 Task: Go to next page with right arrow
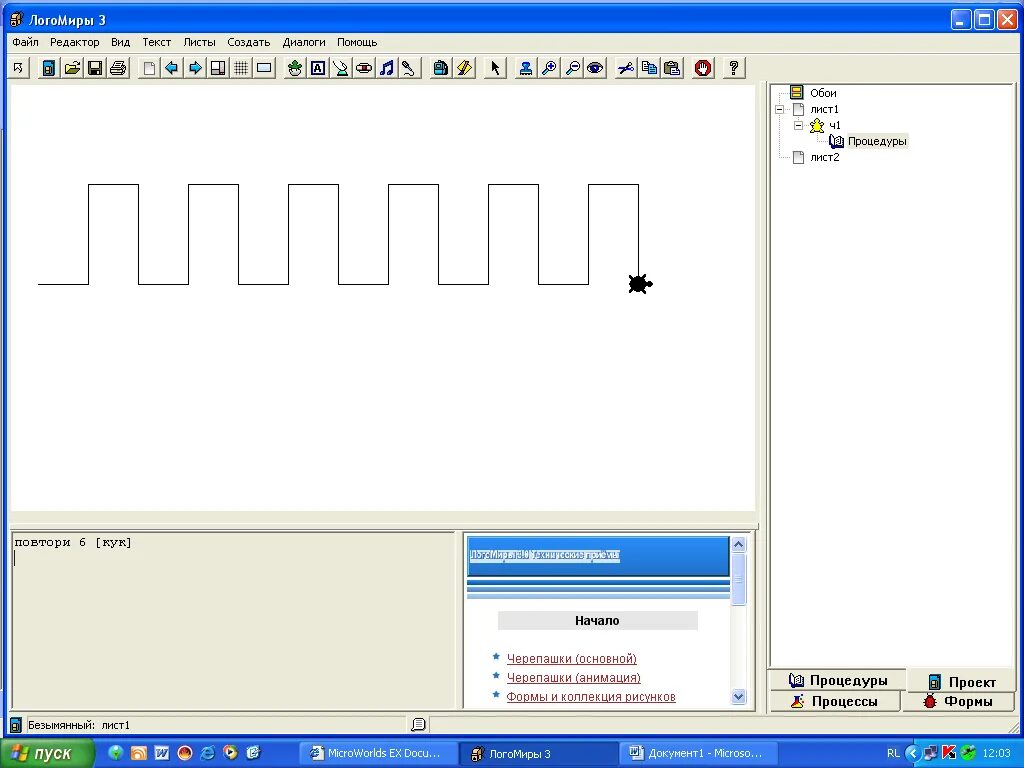point(195,68)
